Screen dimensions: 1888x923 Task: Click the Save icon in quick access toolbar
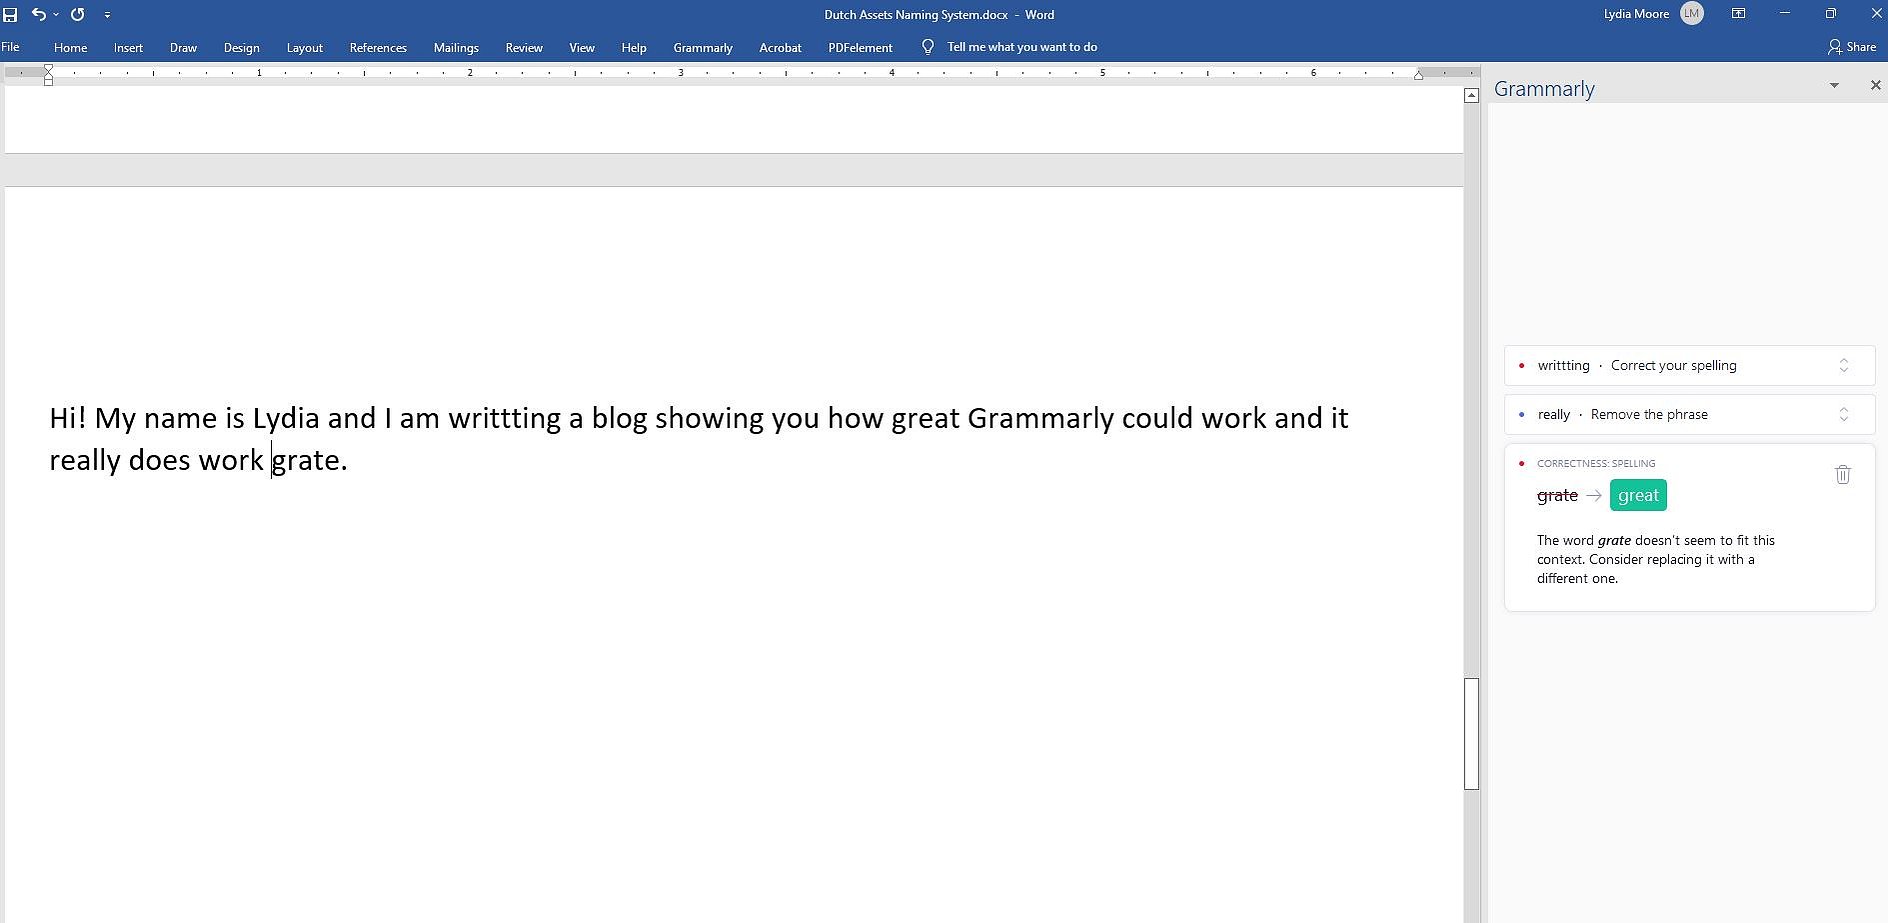10,15
